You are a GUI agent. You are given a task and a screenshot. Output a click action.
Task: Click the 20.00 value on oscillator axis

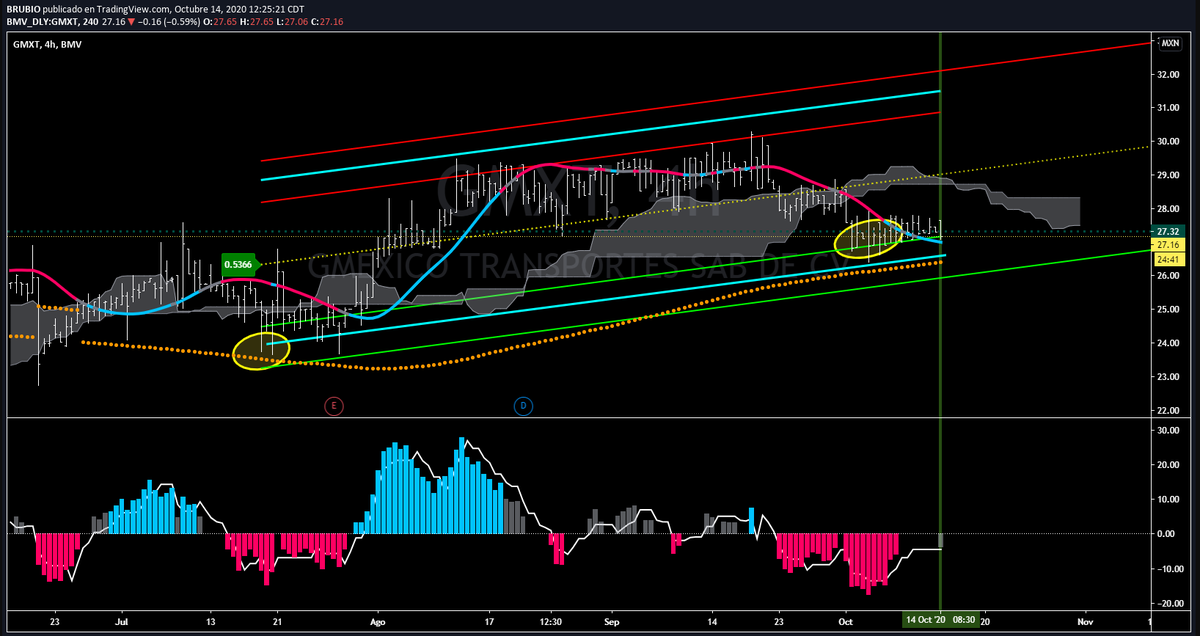pos(1169,464)
